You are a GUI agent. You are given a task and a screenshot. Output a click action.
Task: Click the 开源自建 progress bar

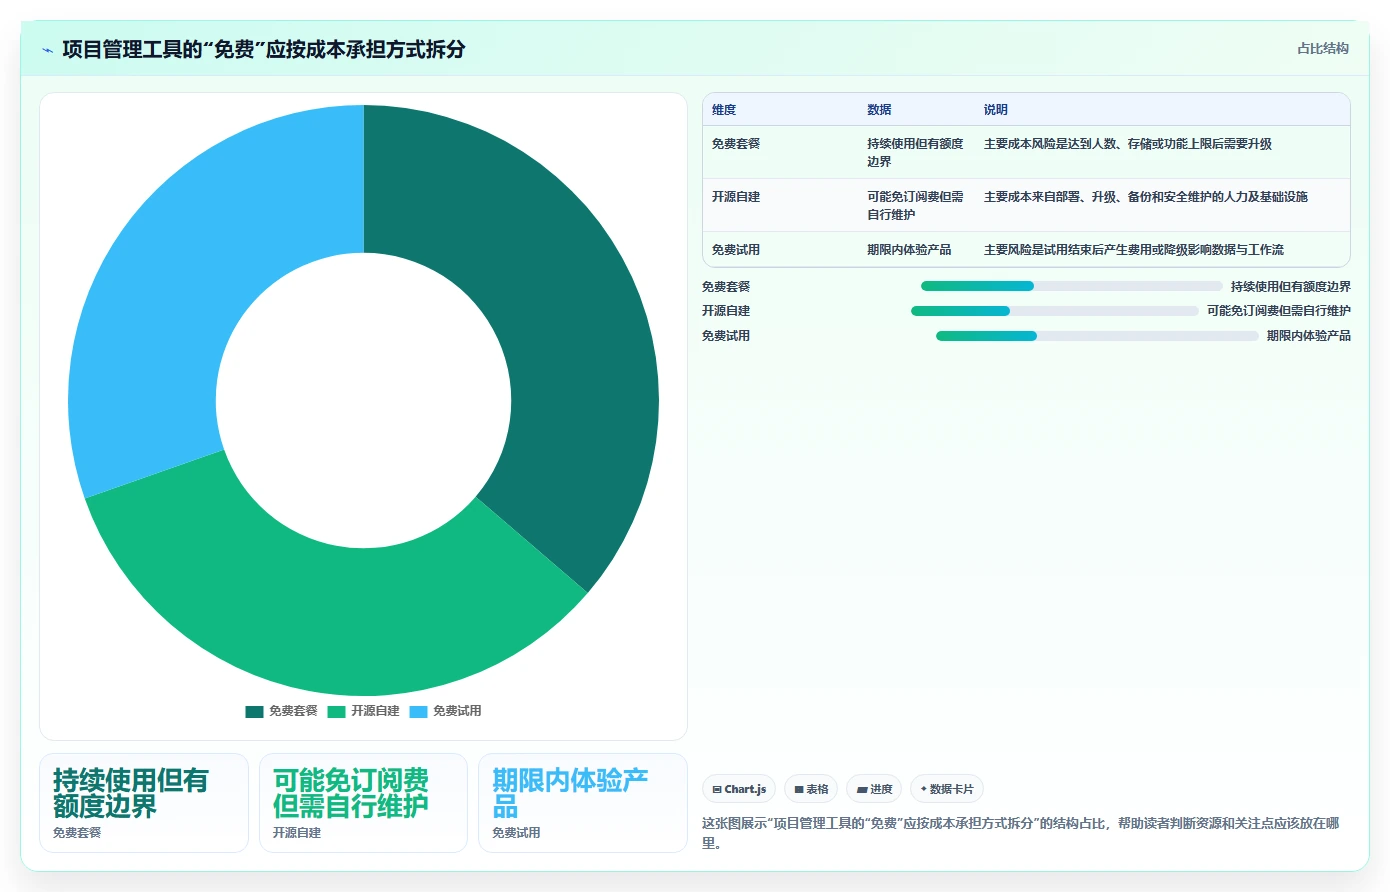pyautogui.click(x=1054, y=311)
